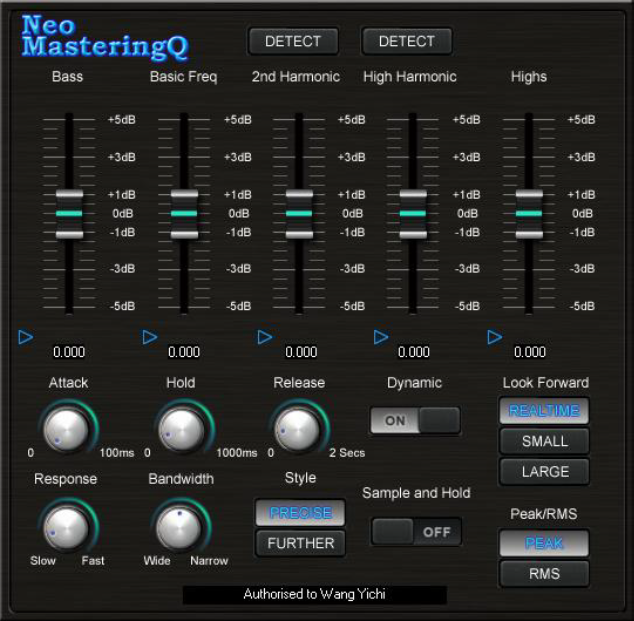Image resolution: width=634 pixels, height=621 pixels.
Task: Click the DETECT button above High Harmonic
Action: click(x=407, y=41)
